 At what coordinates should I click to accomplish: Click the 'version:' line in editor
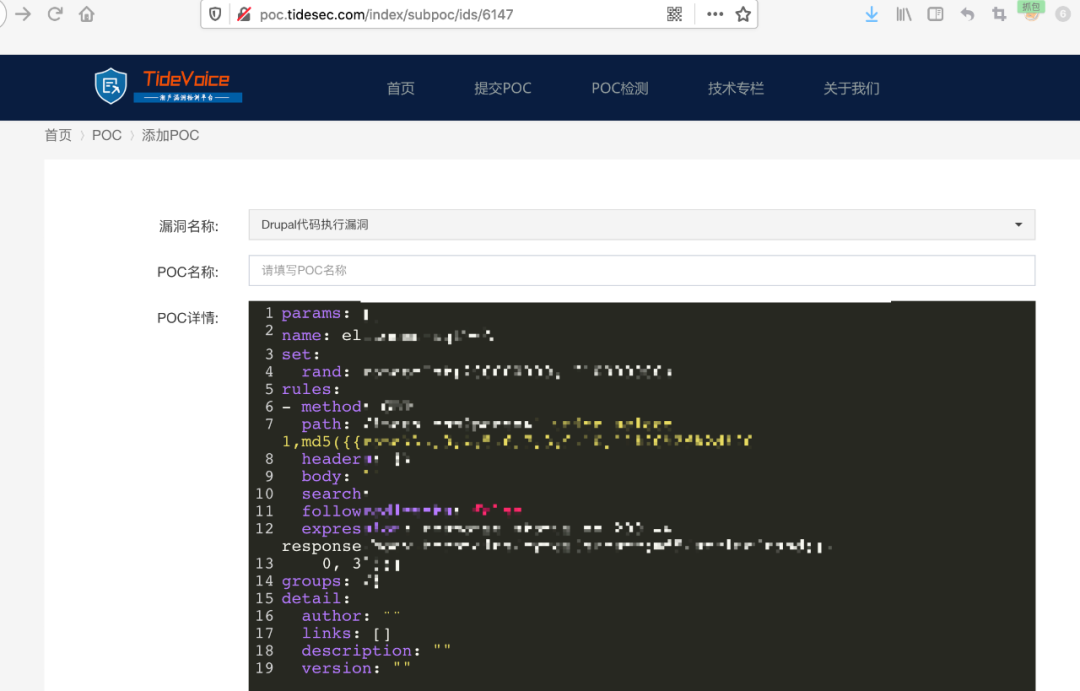pyautogui.click(x=355, y=668)
